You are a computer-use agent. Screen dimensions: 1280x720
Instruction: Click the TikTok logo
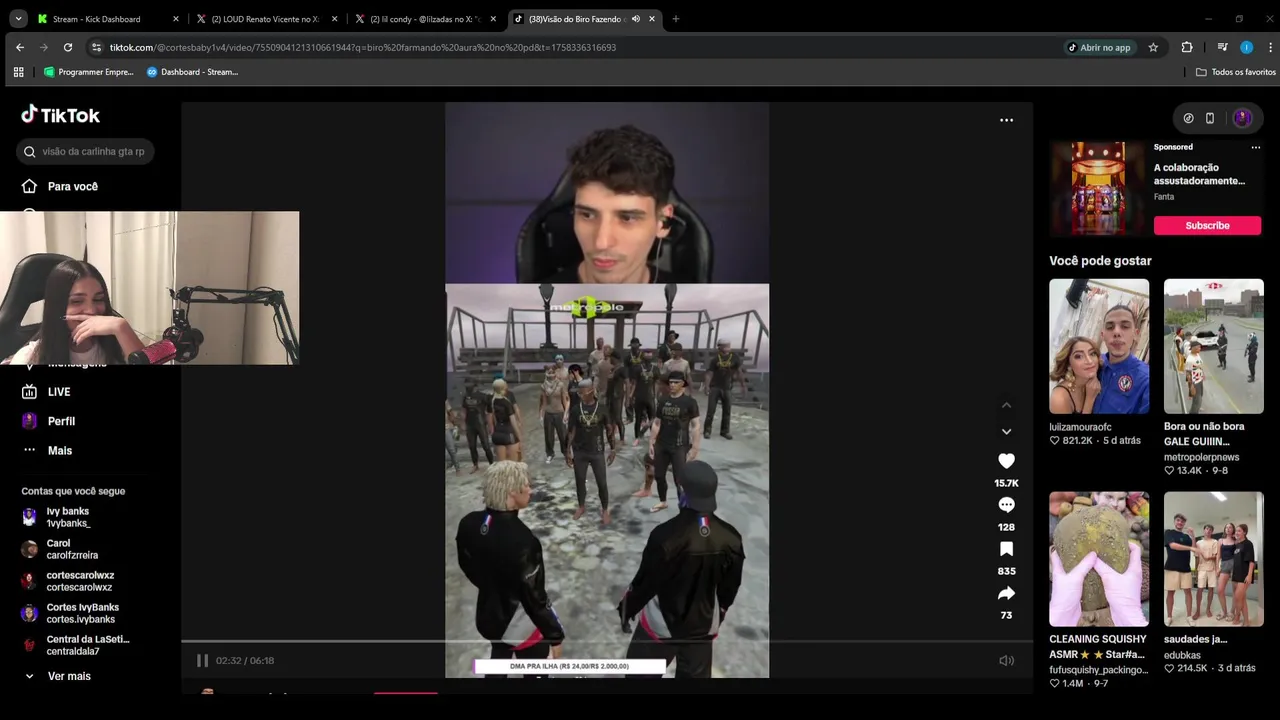point(61,115)
